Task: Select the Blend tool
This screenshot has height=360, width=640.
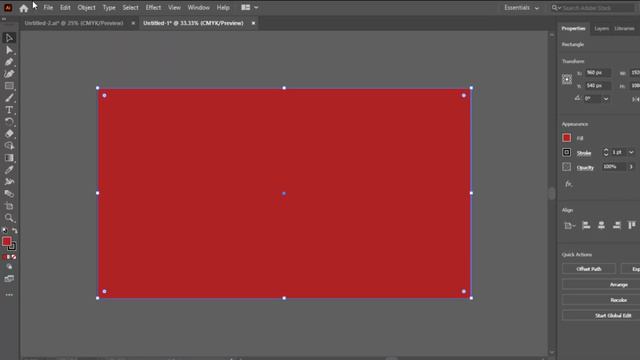Action: point(9,194)
